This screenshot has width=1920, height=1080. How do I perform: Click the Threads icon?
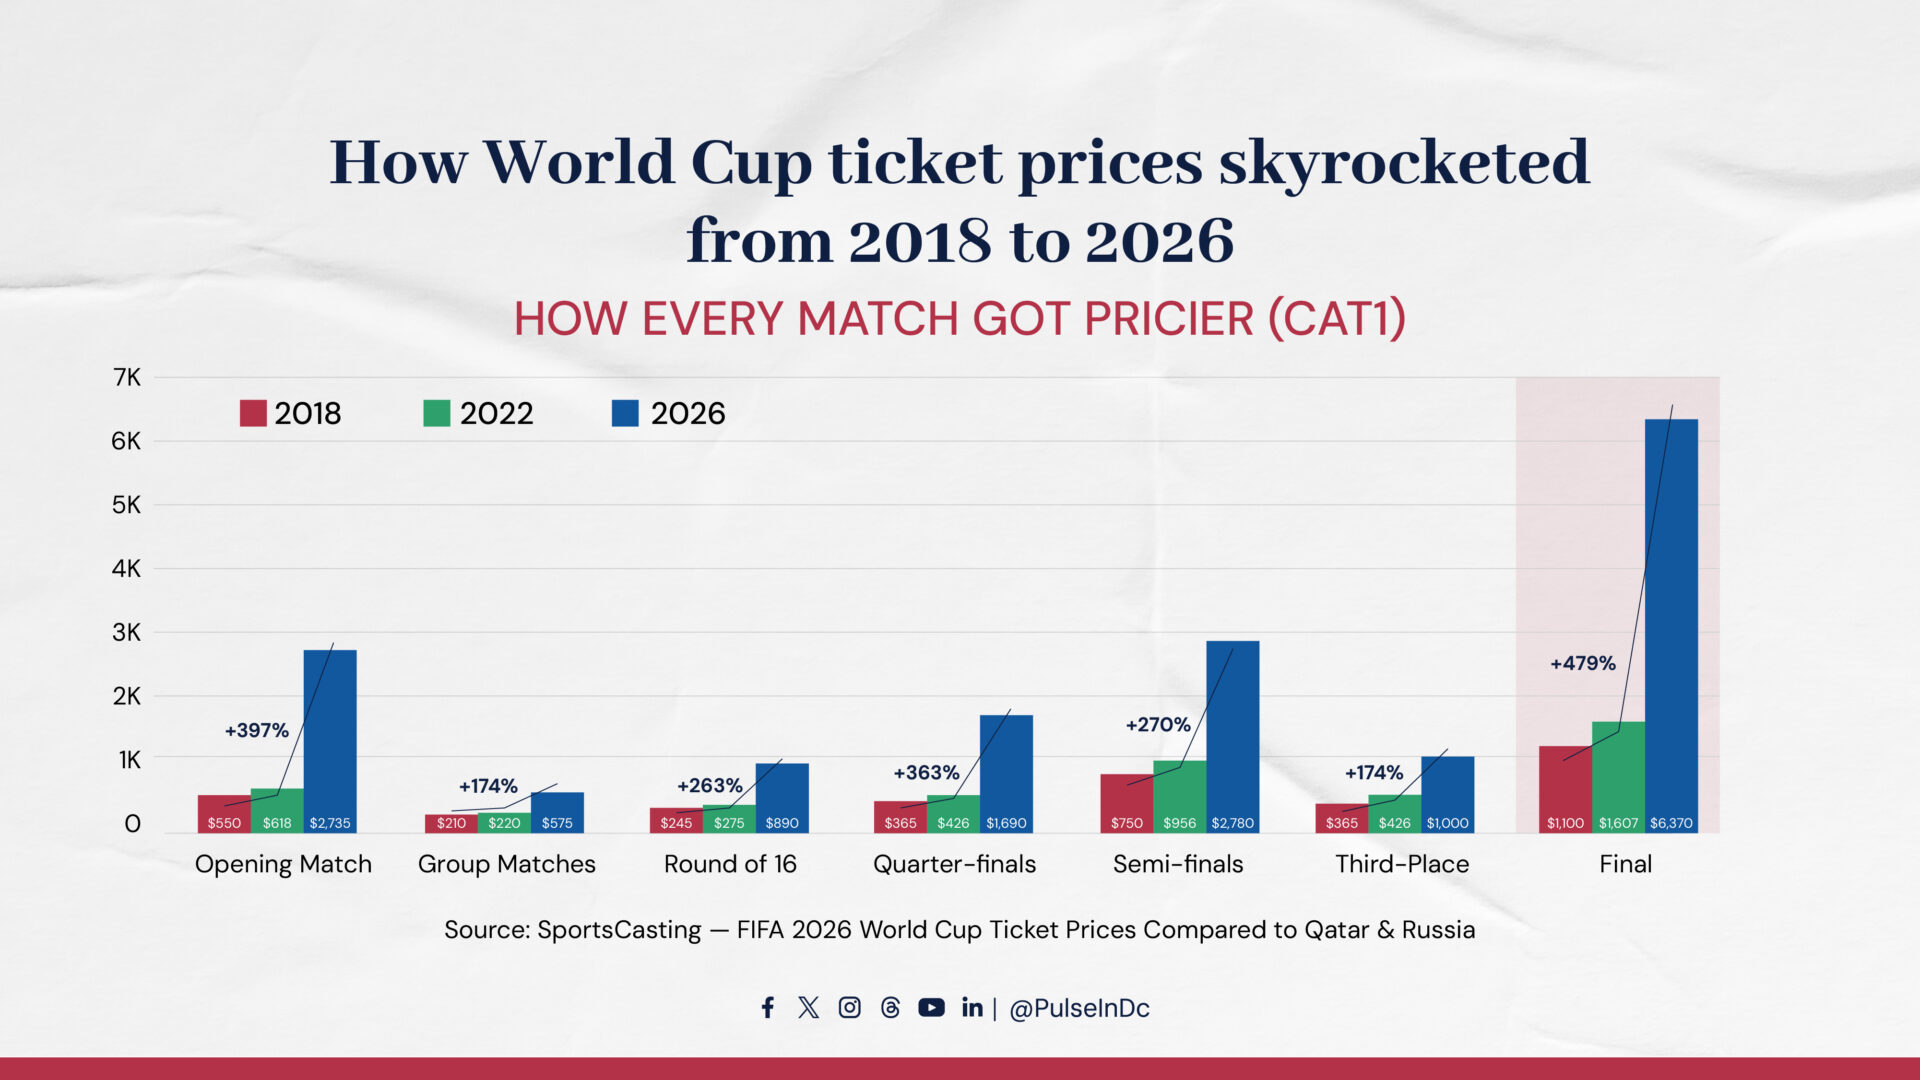890,1008
